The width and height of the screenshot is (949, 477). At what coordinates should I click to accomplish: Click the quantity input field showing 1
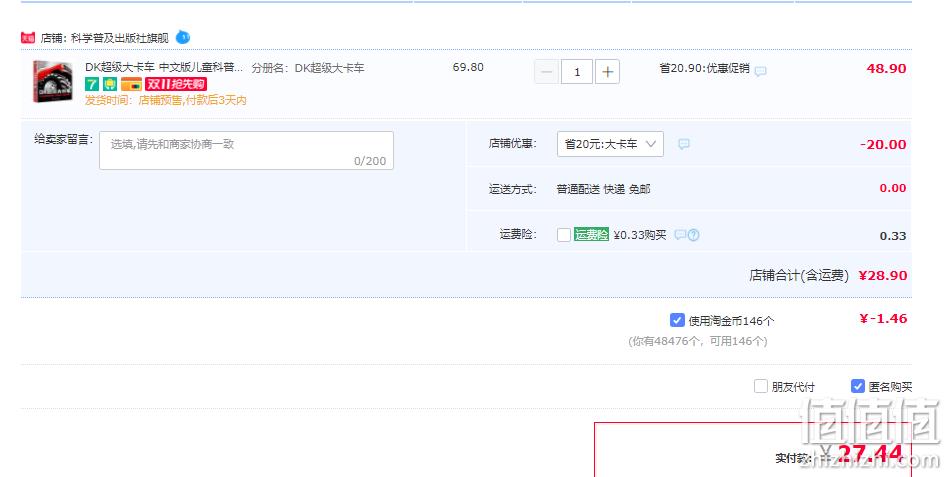pos(577,72)
